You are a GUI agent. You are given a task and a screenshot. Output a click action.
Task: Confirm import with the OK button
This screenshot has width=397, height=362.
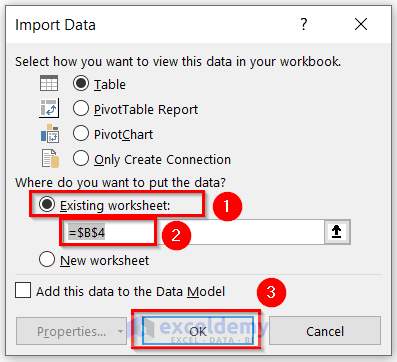pos(198,331)
